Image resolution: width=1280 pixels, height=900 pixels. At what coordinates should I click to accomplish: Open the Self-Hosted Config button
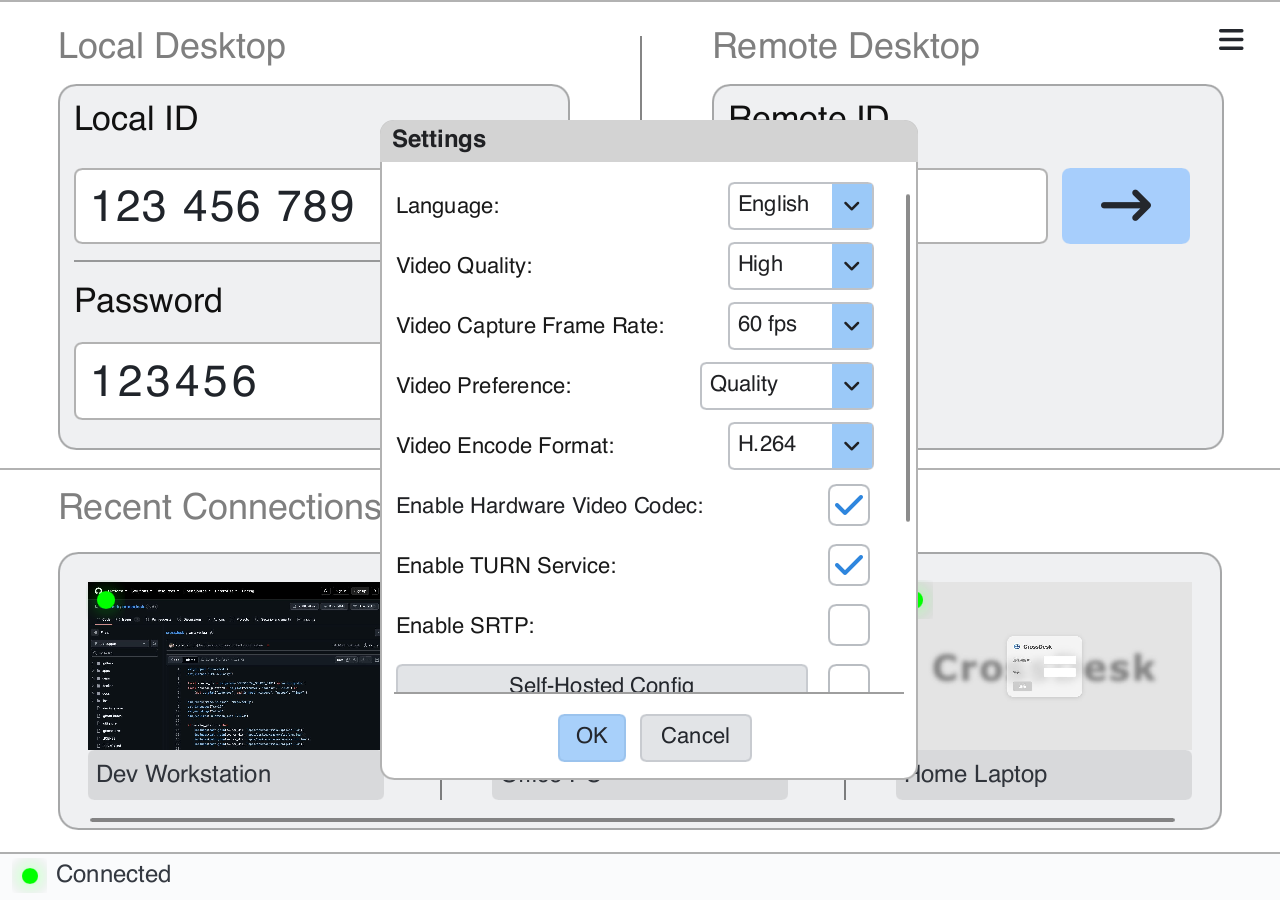pyautogui.click(x=602, y=679)
